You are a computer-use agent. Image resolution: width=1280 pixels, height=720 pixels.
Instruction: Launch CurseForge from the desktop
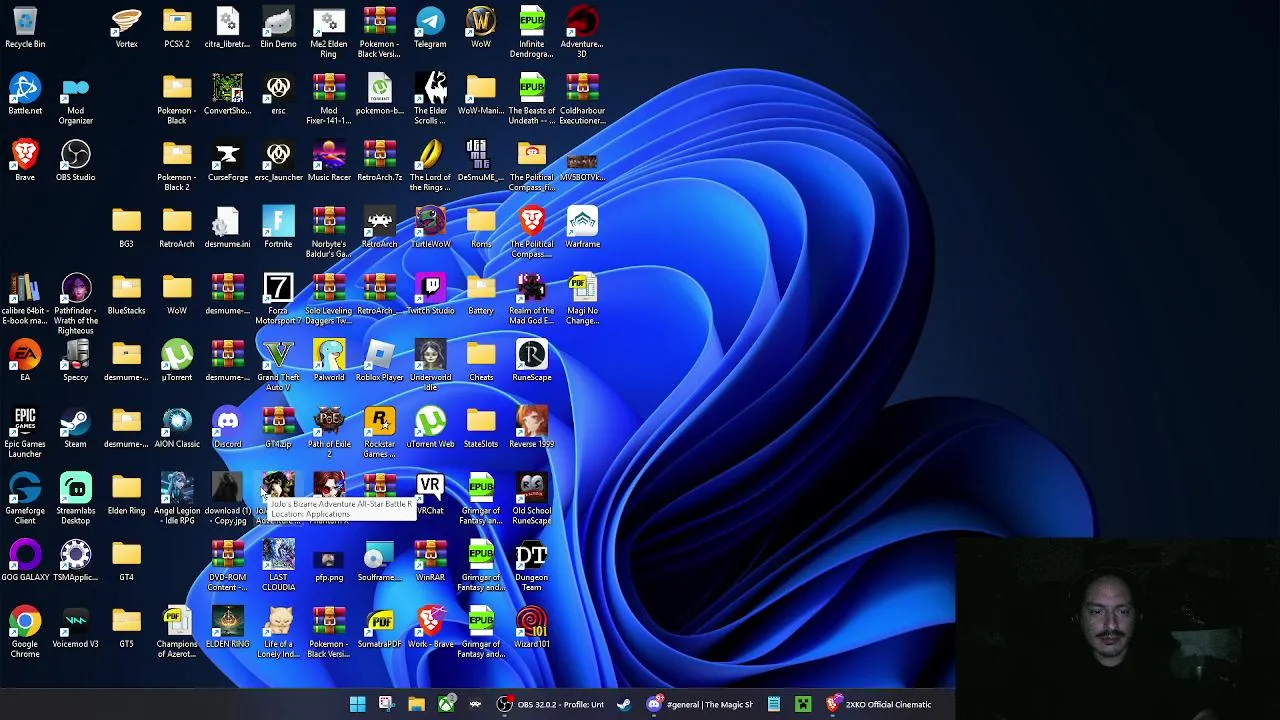click(228, 161)
